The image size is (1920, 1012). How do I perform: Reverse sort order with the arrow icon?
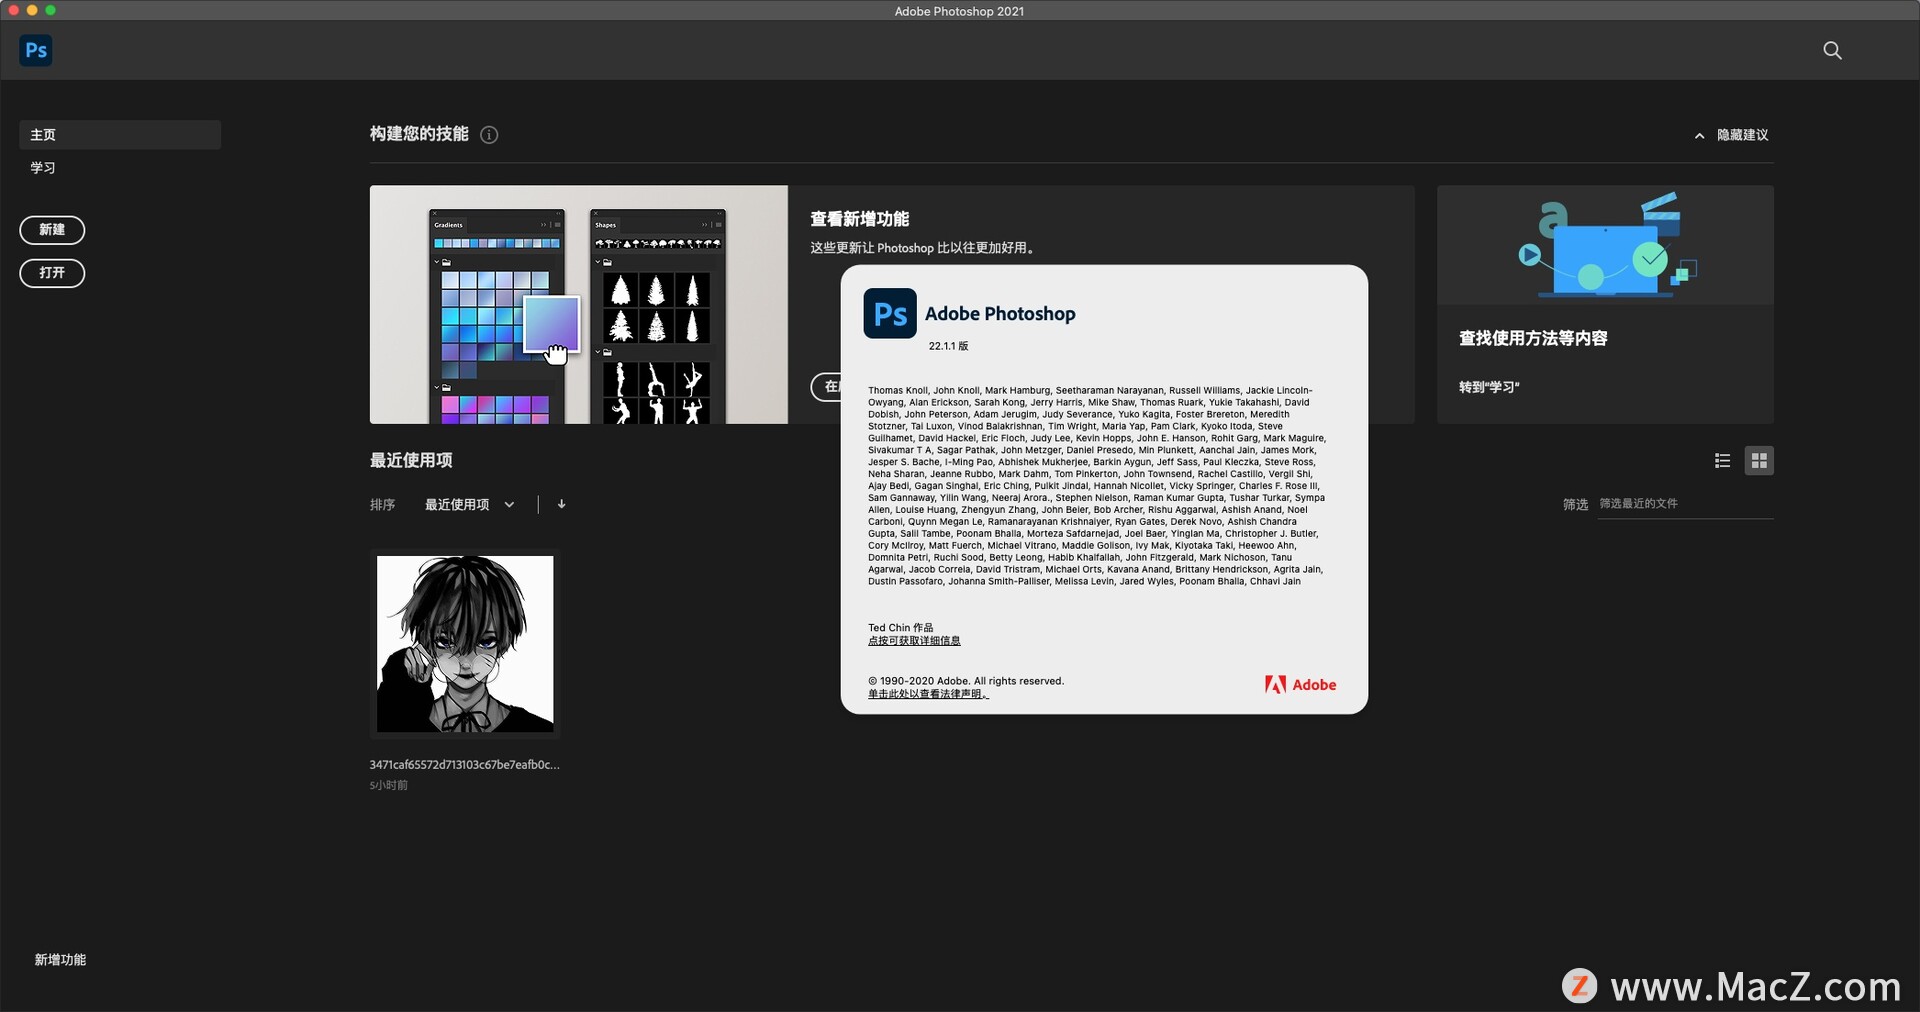pos(561,504)
